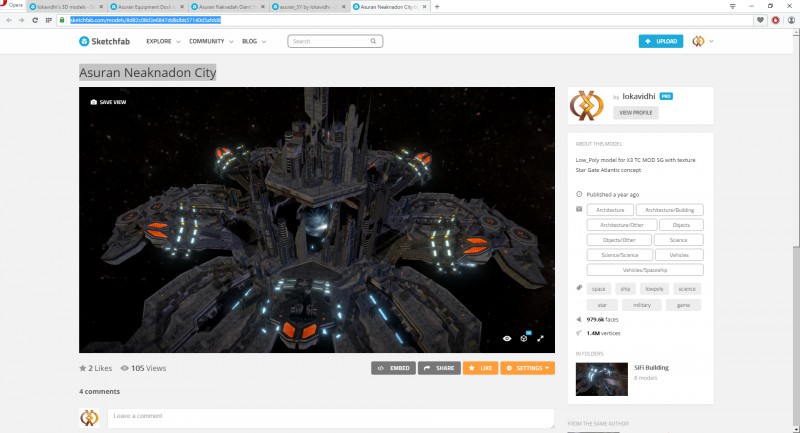Click the star icon next to 2 Likes

(83, 368)
